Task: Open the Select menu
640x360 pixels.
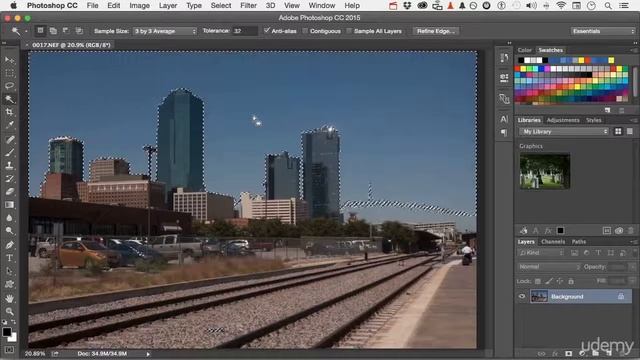Action: click(221, 6)
